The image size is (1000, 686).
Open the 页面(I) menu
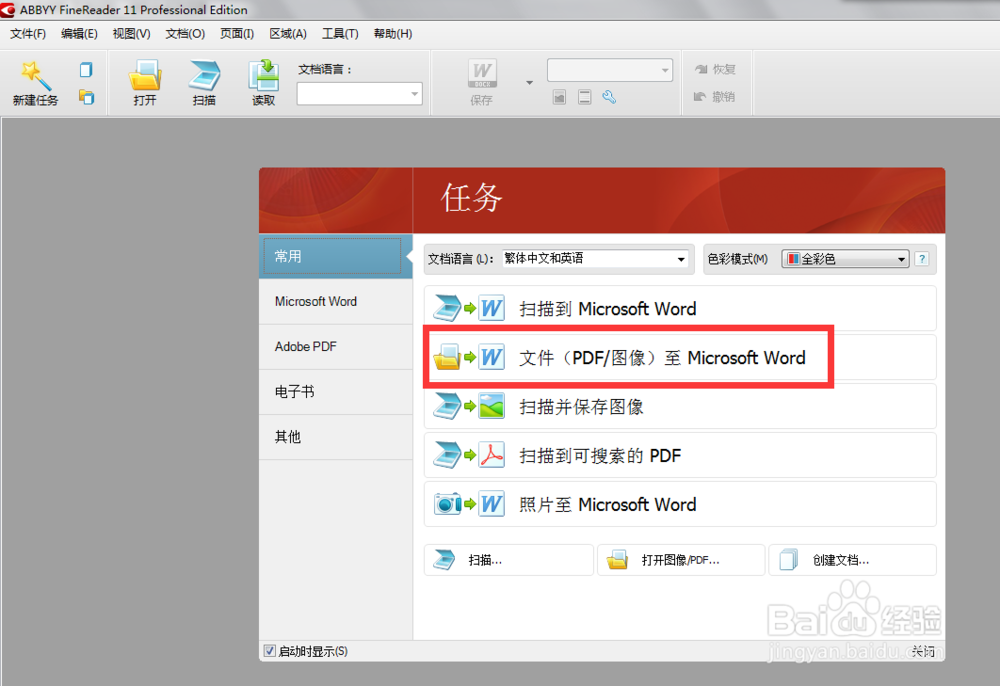pos(237,34)
